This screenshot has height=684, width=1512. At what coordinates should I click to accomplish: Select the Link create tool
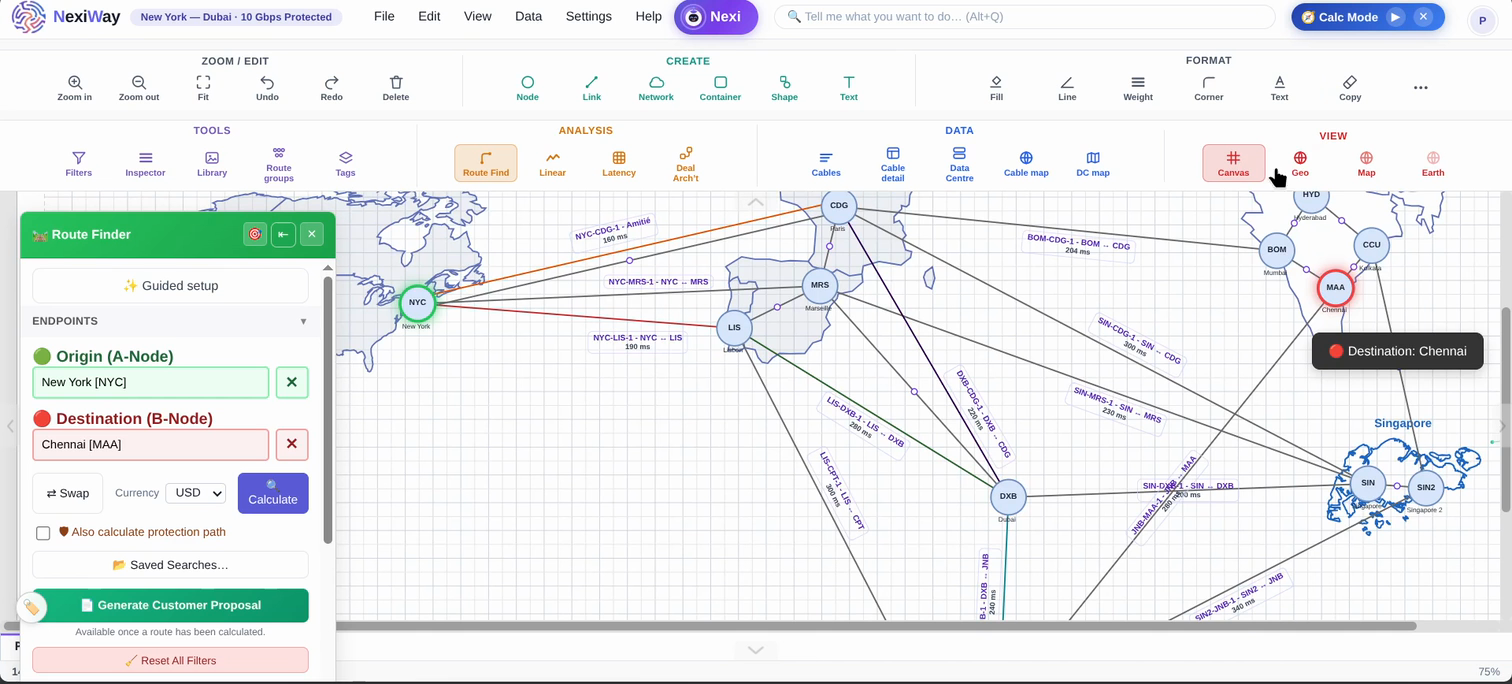click(x=592, y=88)
